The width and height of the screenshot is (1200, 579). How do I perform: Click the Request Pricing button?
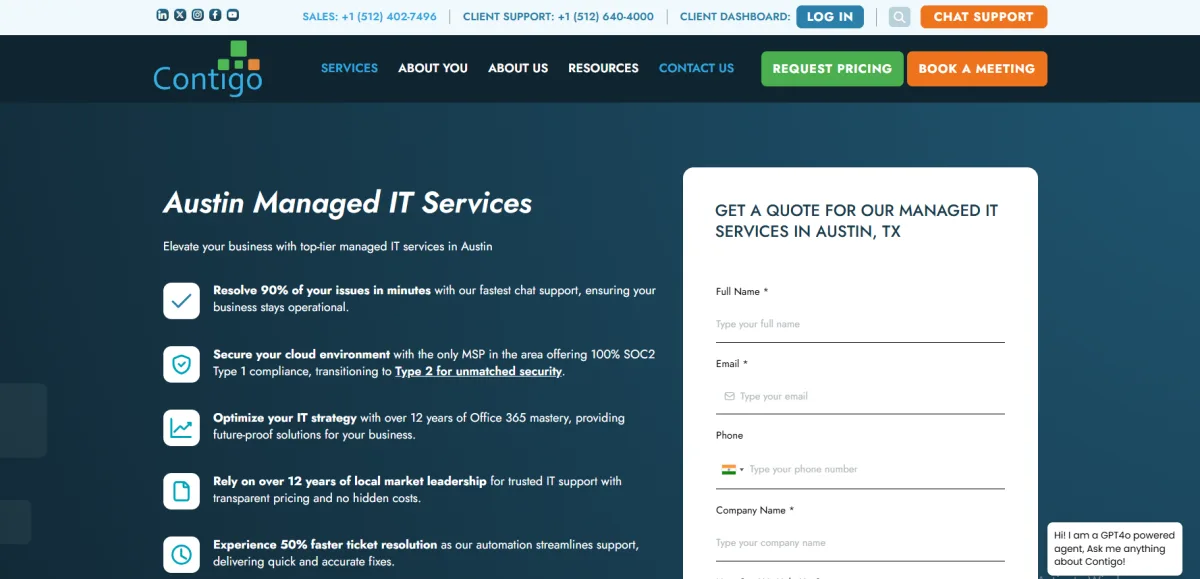[x=832, y=69]
